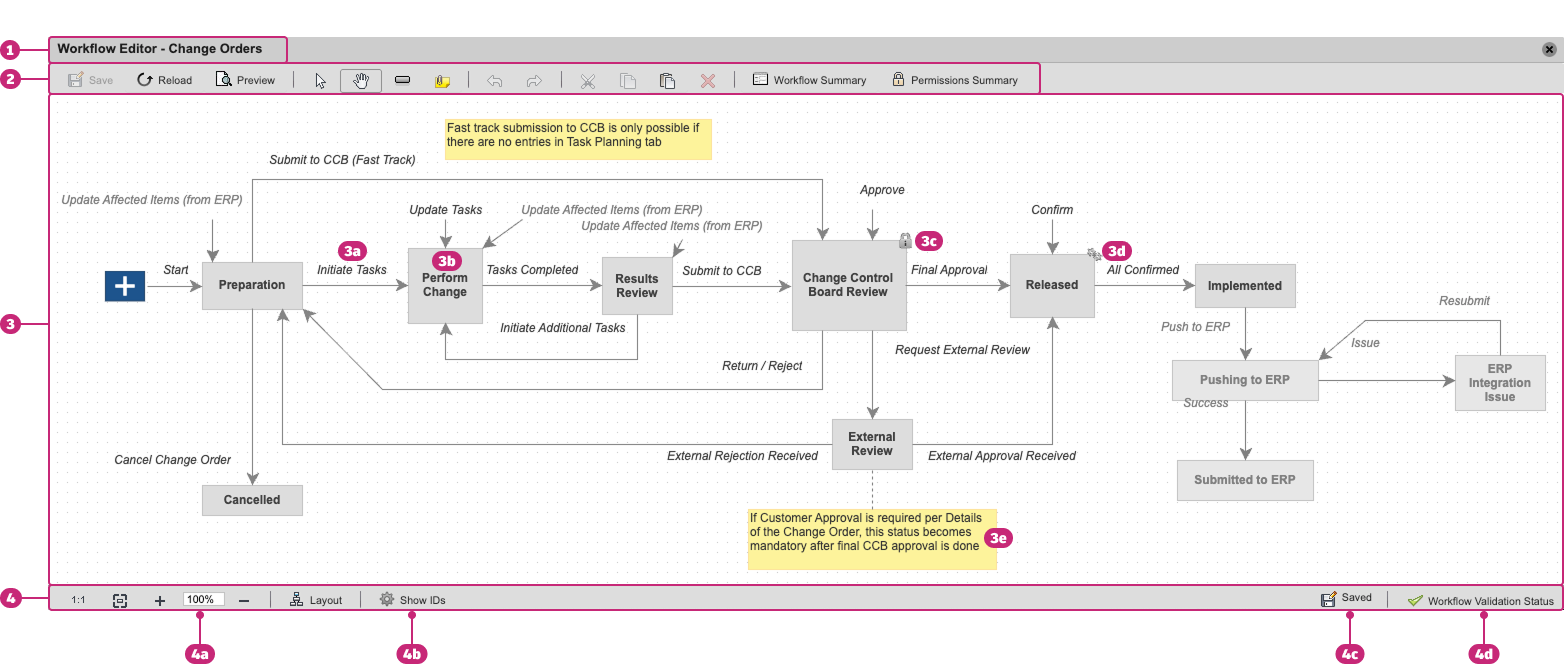
Task: Click the gear icon on the Released state
Action: [1093, 253]
